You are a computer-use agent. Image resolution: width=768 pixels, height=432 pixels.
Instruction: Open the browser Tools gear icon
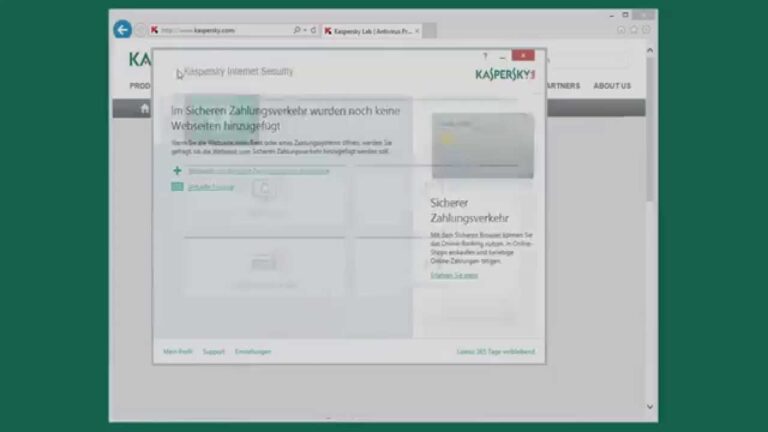(x=646, y=30)
